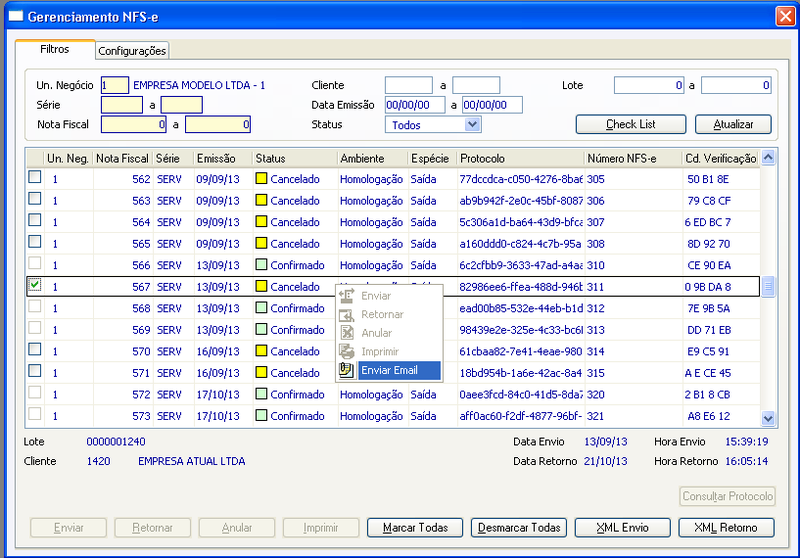
Task: Click the window title bar icon
Action: click(x=16, y=16)
